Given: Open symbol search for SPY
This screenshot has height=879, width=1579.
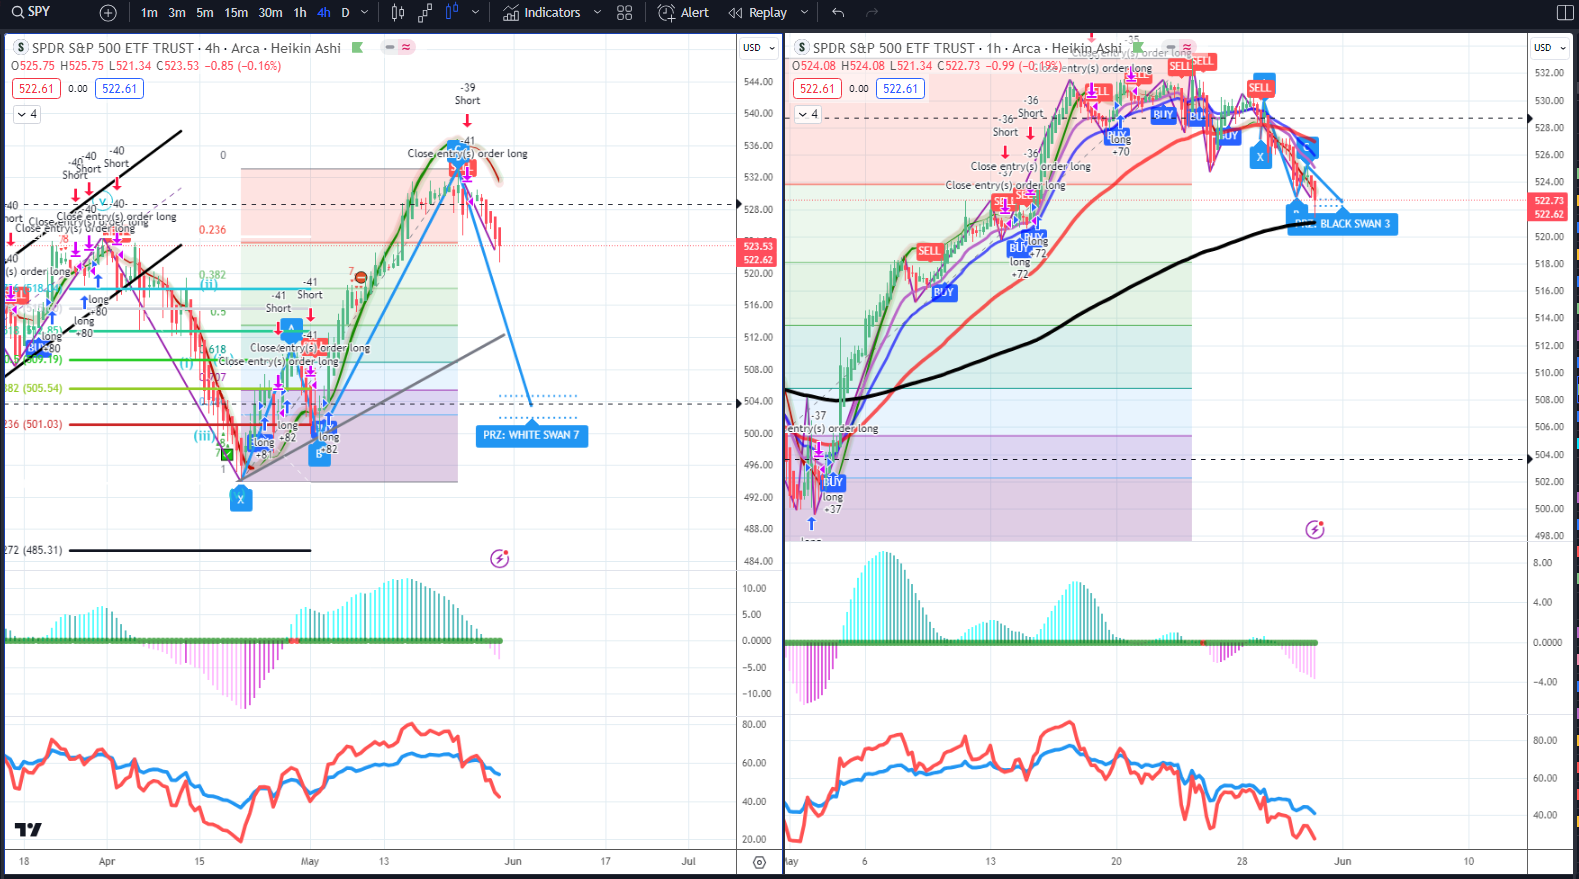Looking at the screenshot, I should tap(32, 12).
